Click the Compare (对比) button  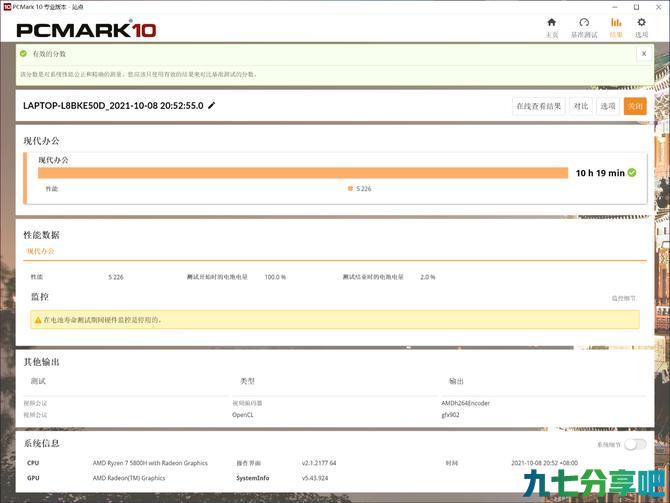pos(581,106)
